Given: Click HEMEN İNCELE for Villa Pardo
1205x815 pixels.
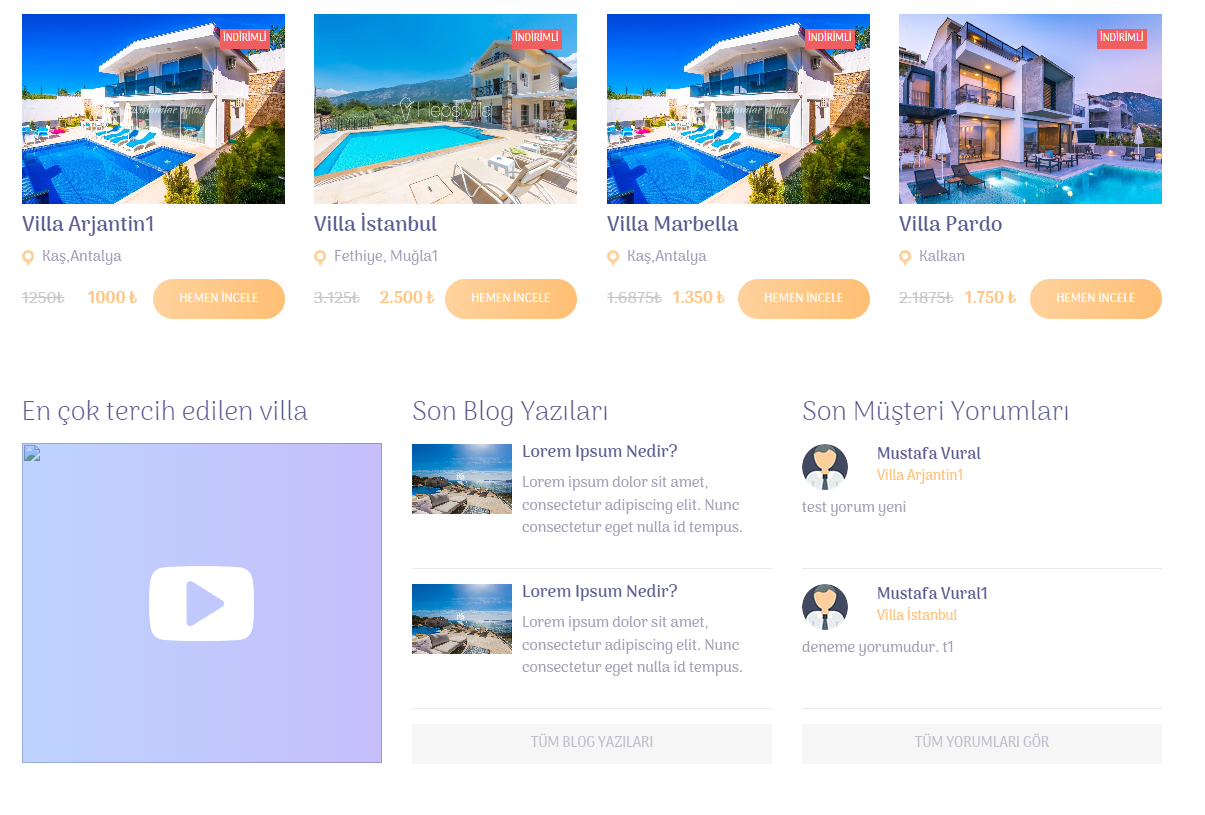Looking at the screenshot, I should click(x=1096, y=299).
